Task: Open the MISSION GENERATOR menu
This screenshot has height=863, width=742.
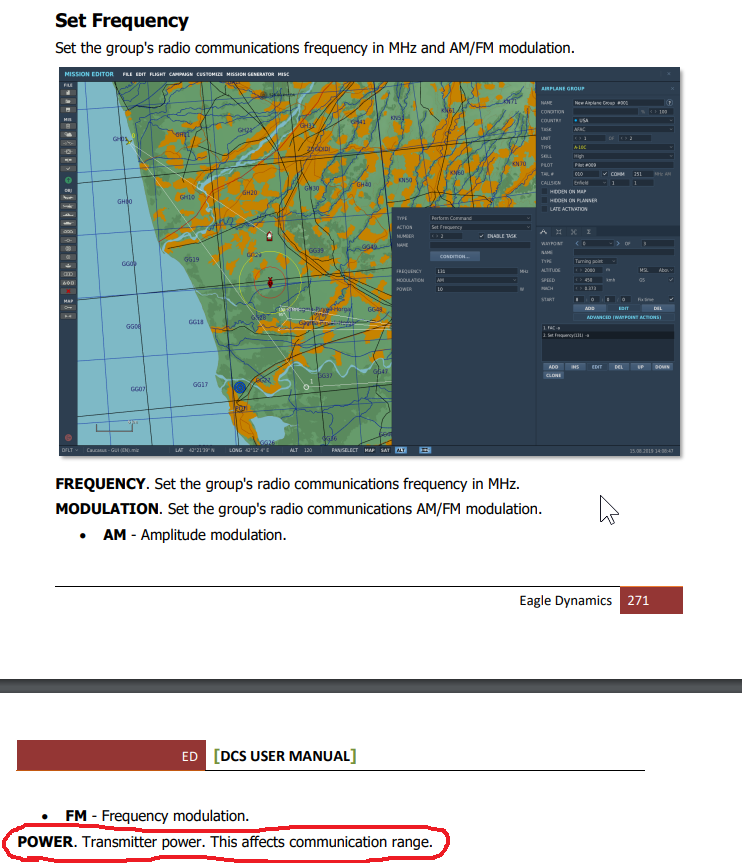Action: coord(250,74)
